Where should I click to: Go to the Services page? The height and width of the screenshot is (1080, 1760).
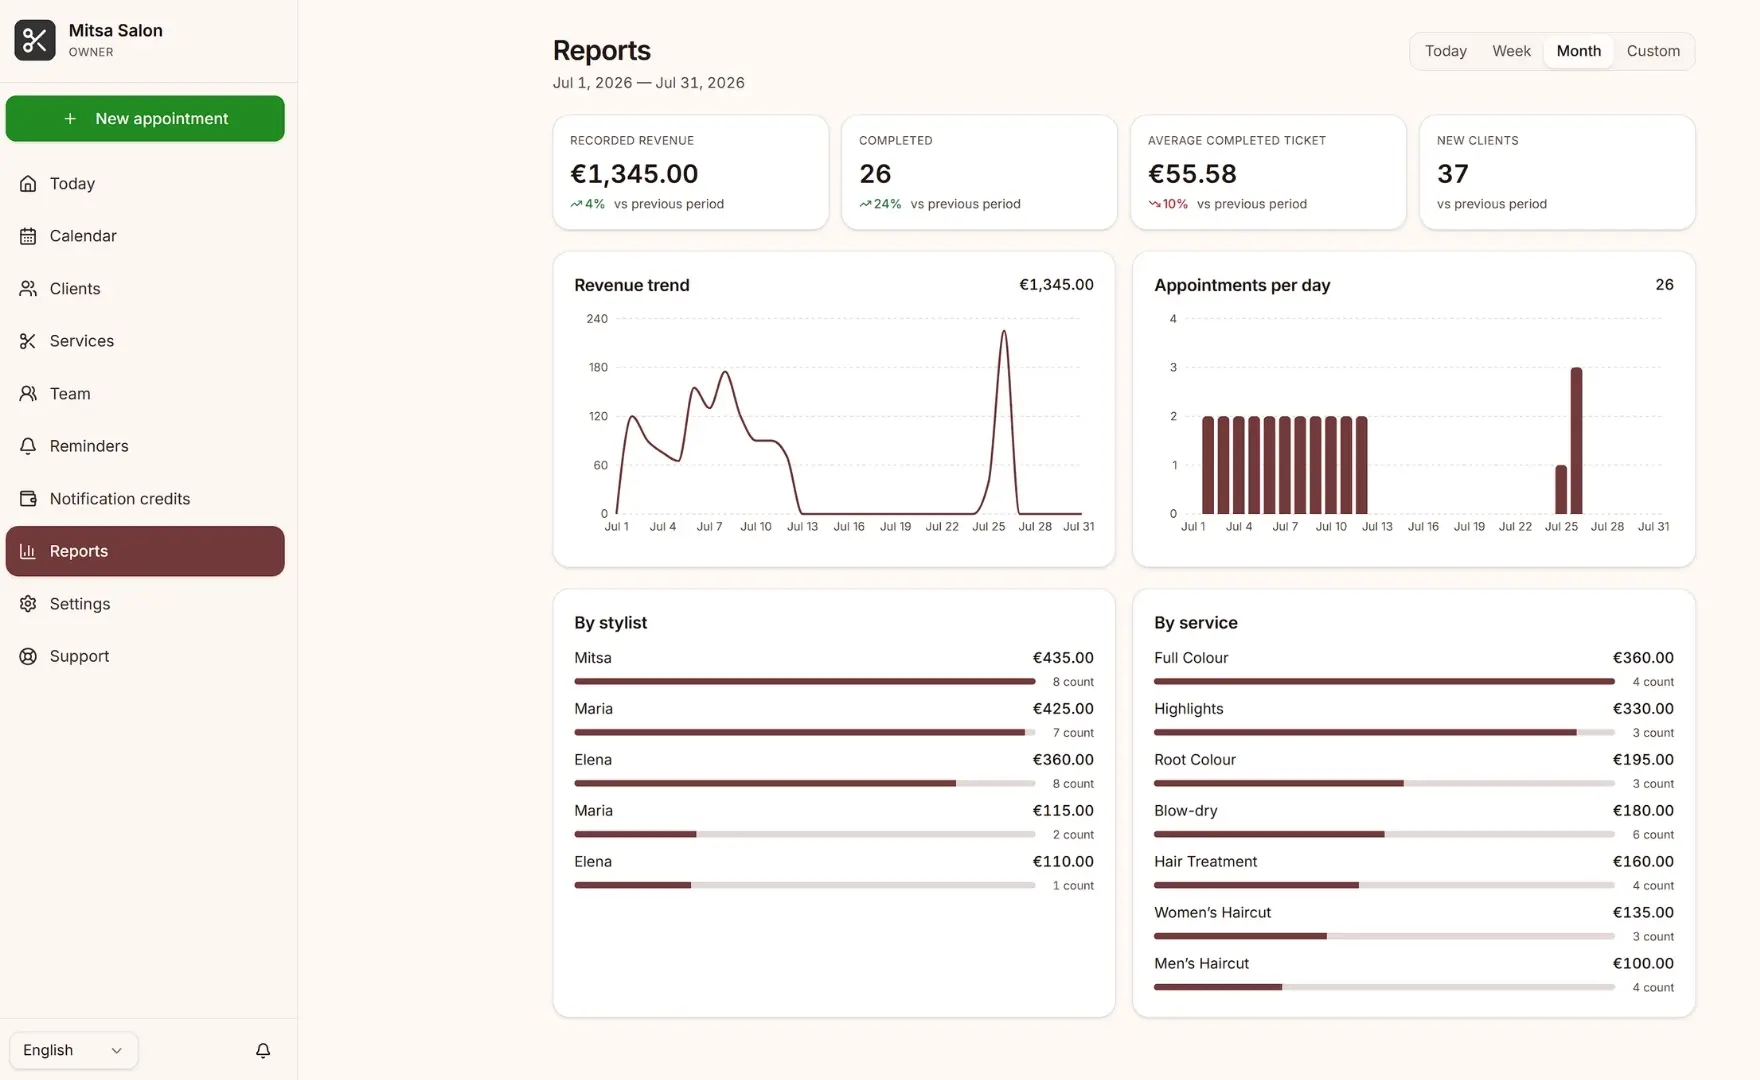pyautogui.click(x=145, y=341)
